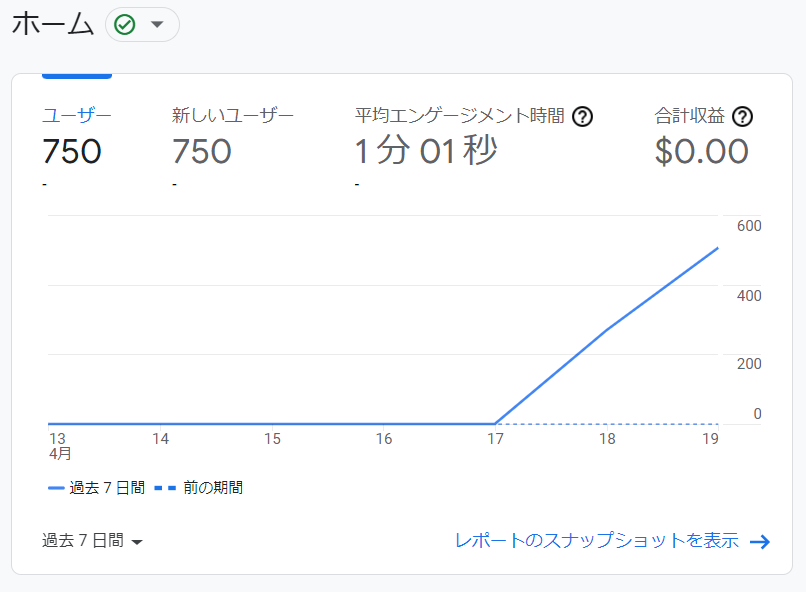
Task: Click help icon next to 合計収益
Action: point(742,117)
